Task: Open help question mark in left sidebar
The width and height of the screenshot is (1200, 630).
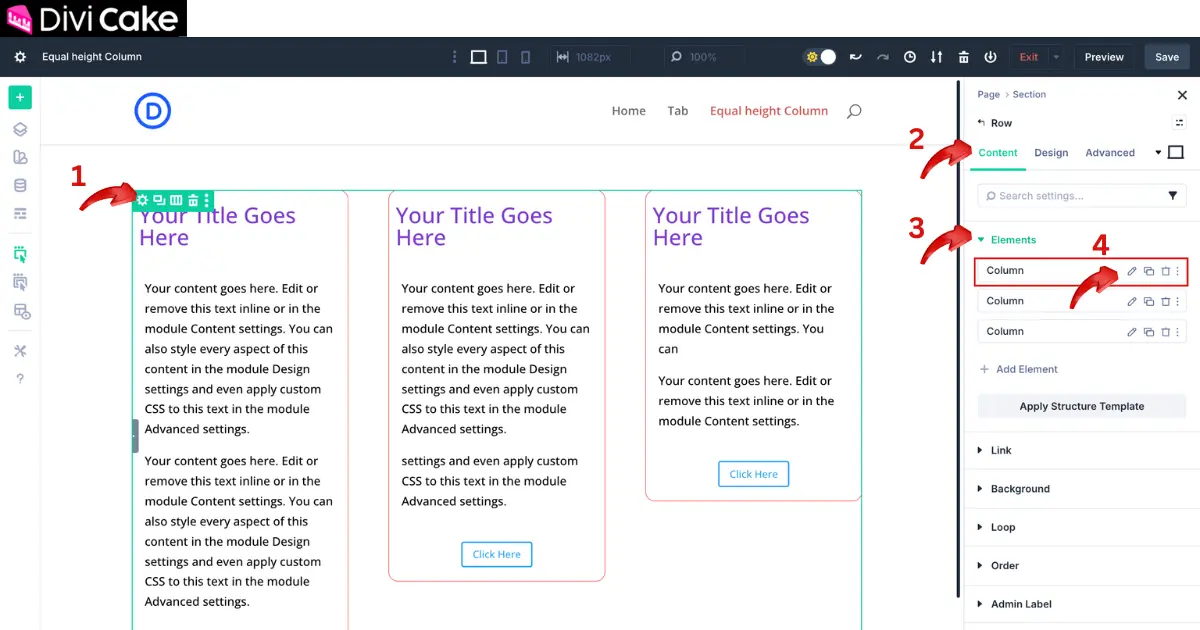Action: pos(20,379)
